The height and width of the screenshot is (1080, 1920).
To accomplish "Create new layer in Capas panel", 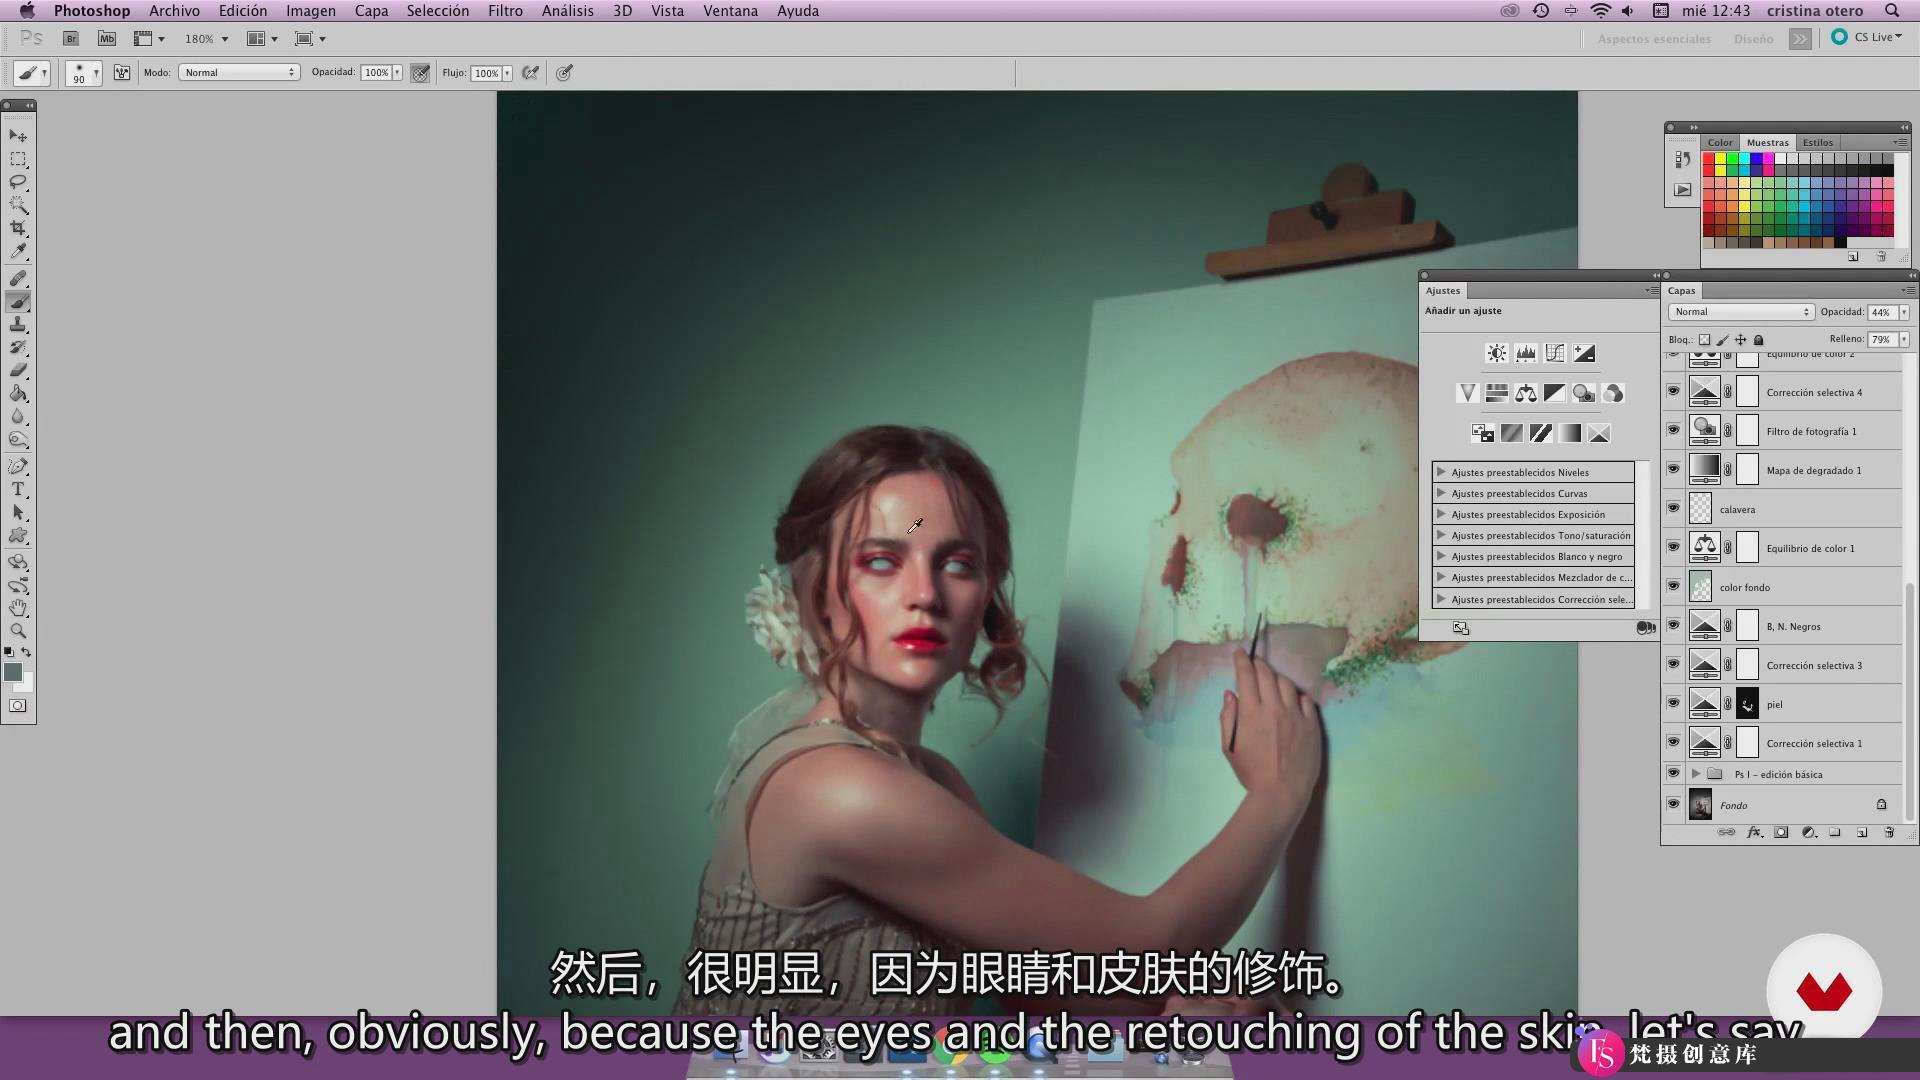I will (x=1861, y=832).
